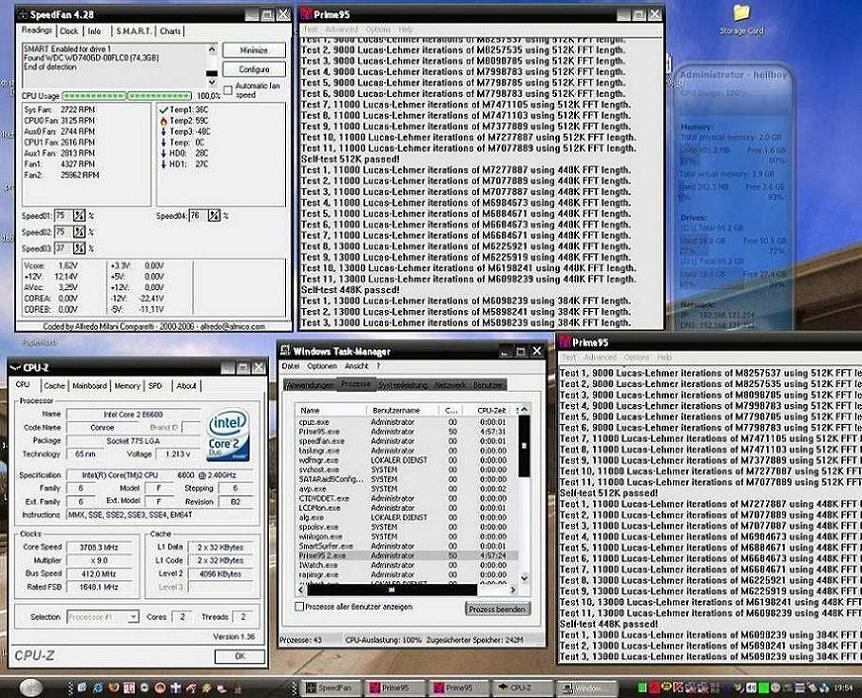The image size is (862, 698).
Task: Click the SpeedFan log scroll-up arrow
Action: coord(212,49)
